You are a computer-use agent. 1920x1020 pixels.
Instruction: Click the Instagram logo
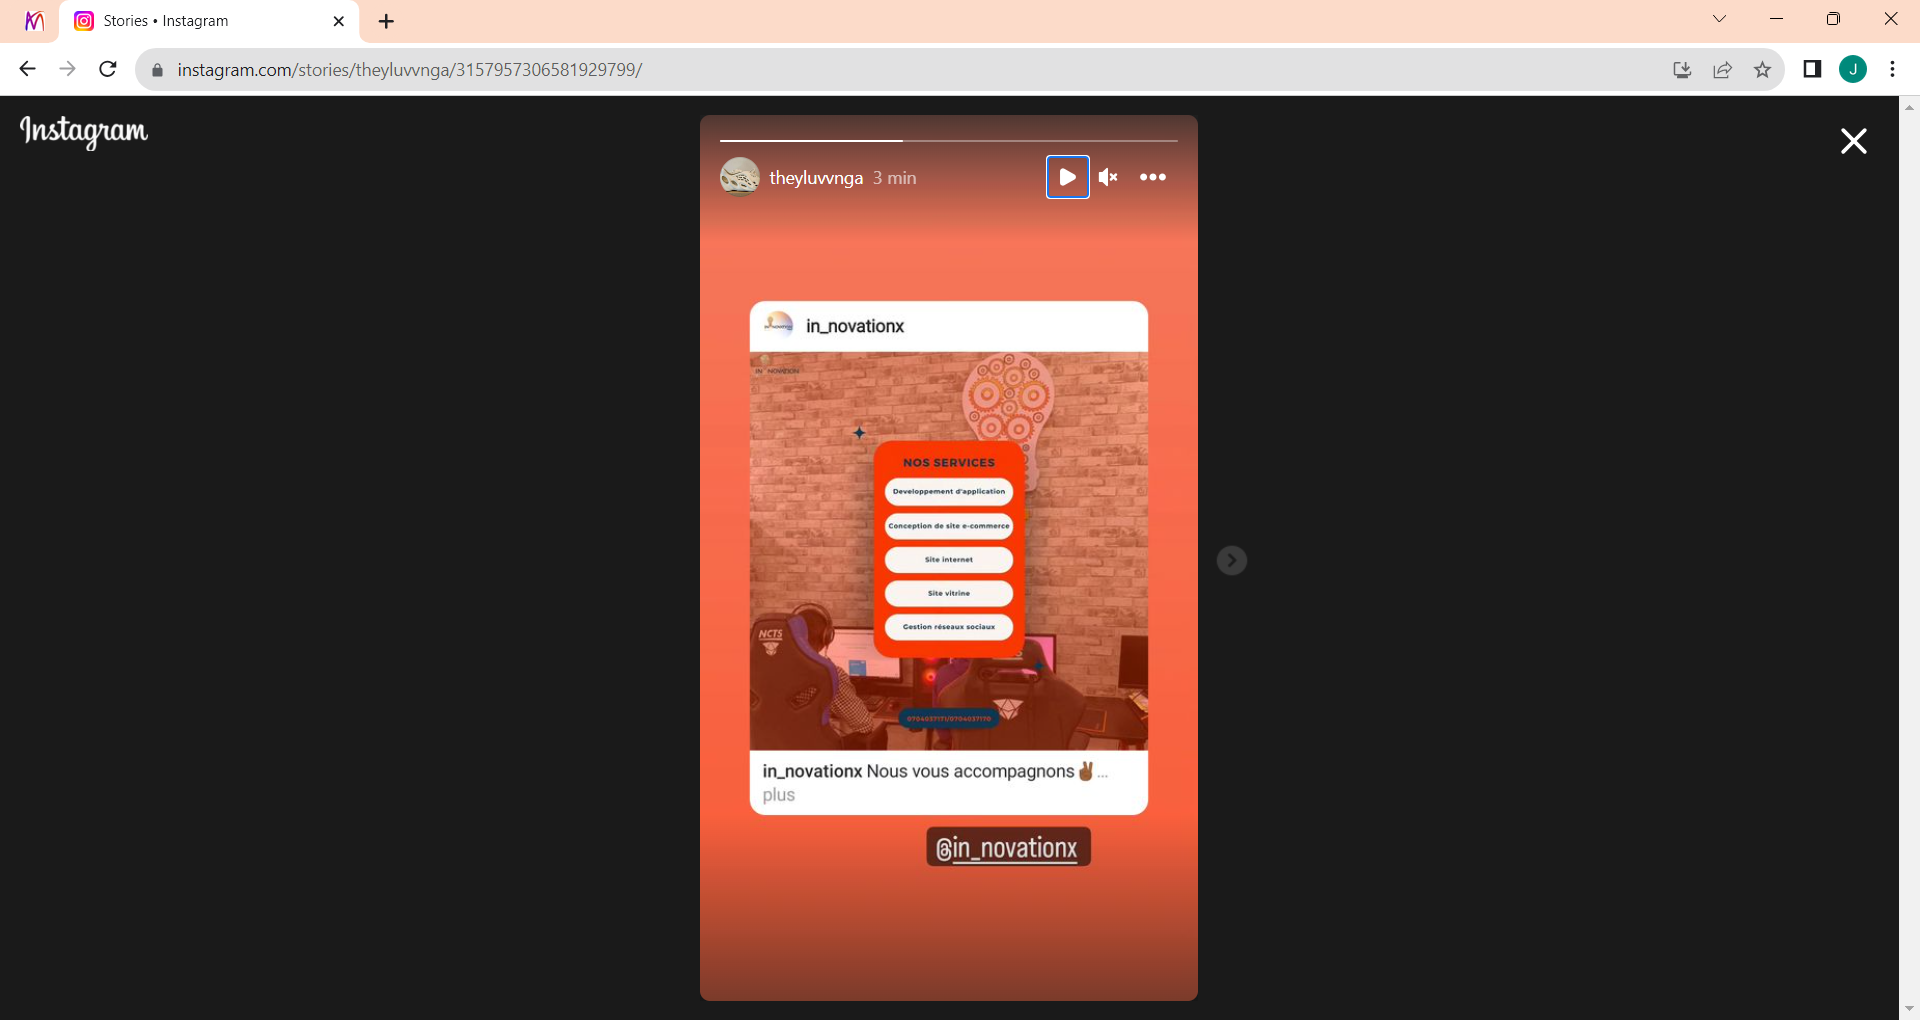(x=84, y=131)
